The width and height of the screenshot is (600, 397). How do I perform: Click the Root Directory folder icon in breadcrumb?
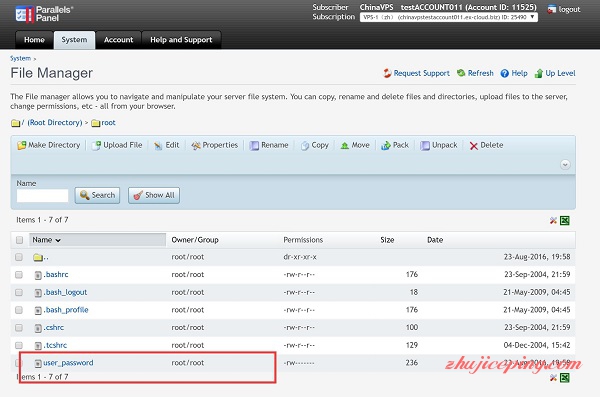[x=15, y=123]
